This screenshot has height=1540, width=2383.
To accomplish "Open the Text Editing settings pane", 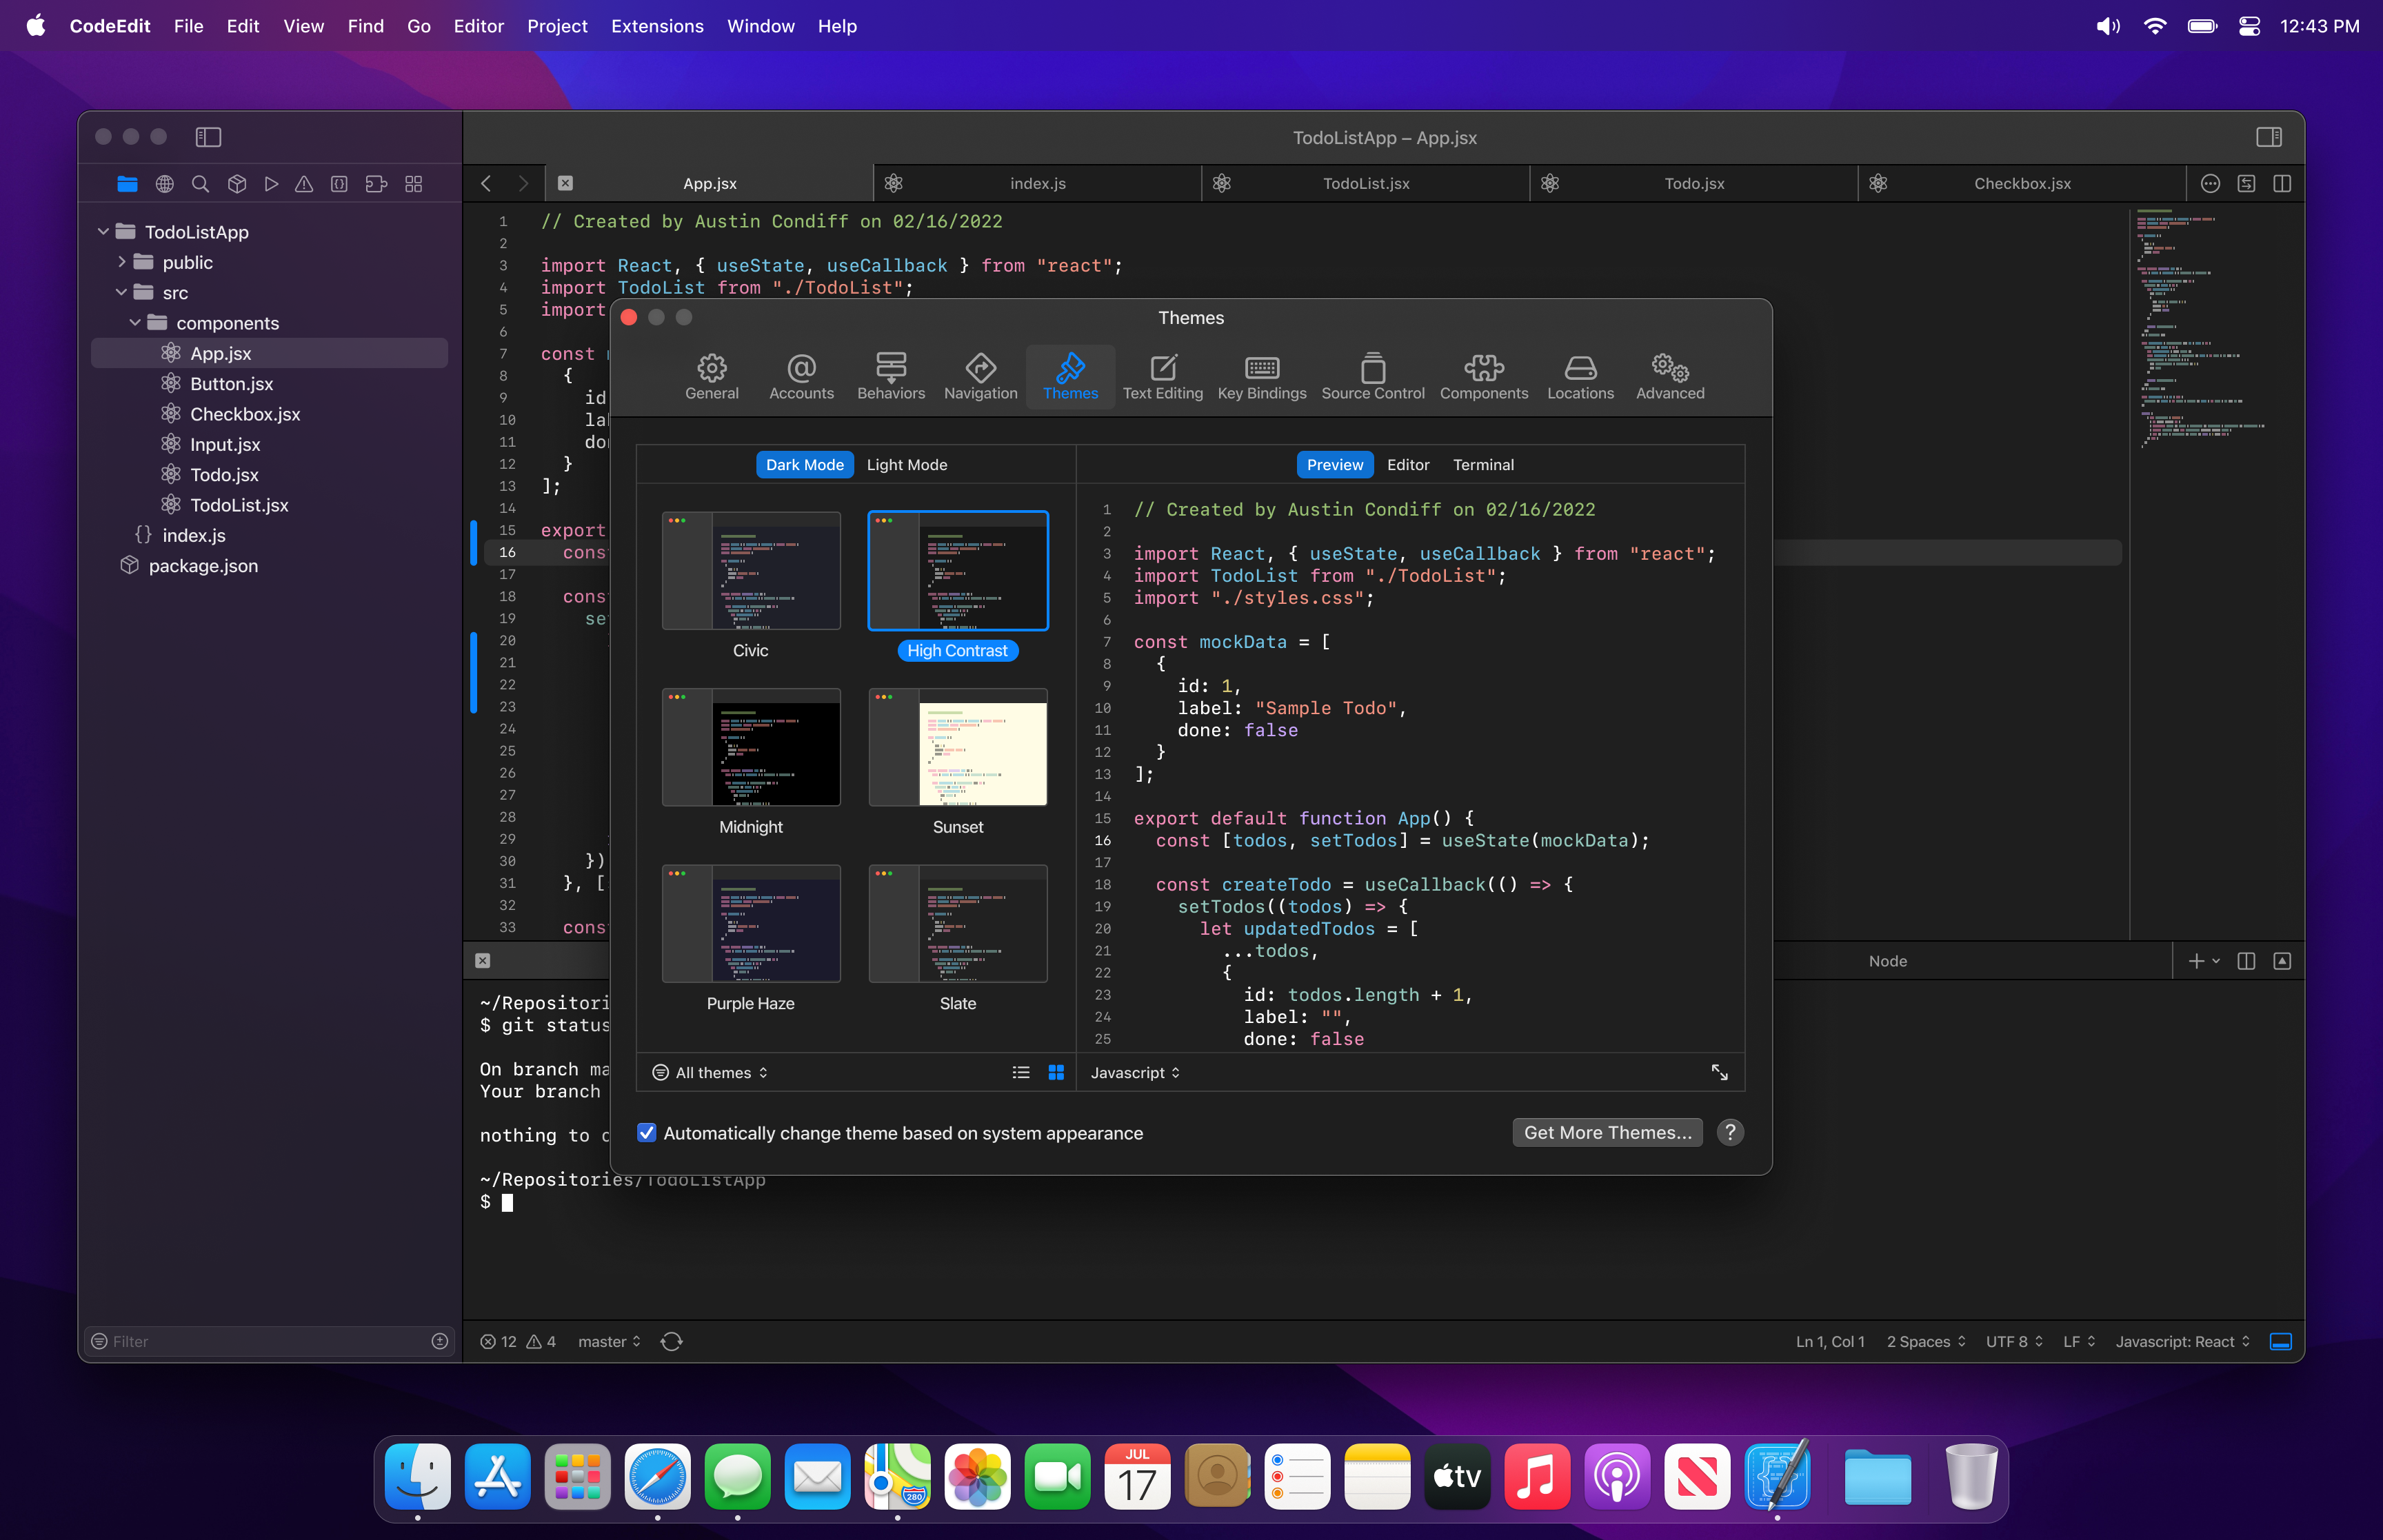I will tap(1162, 376).
